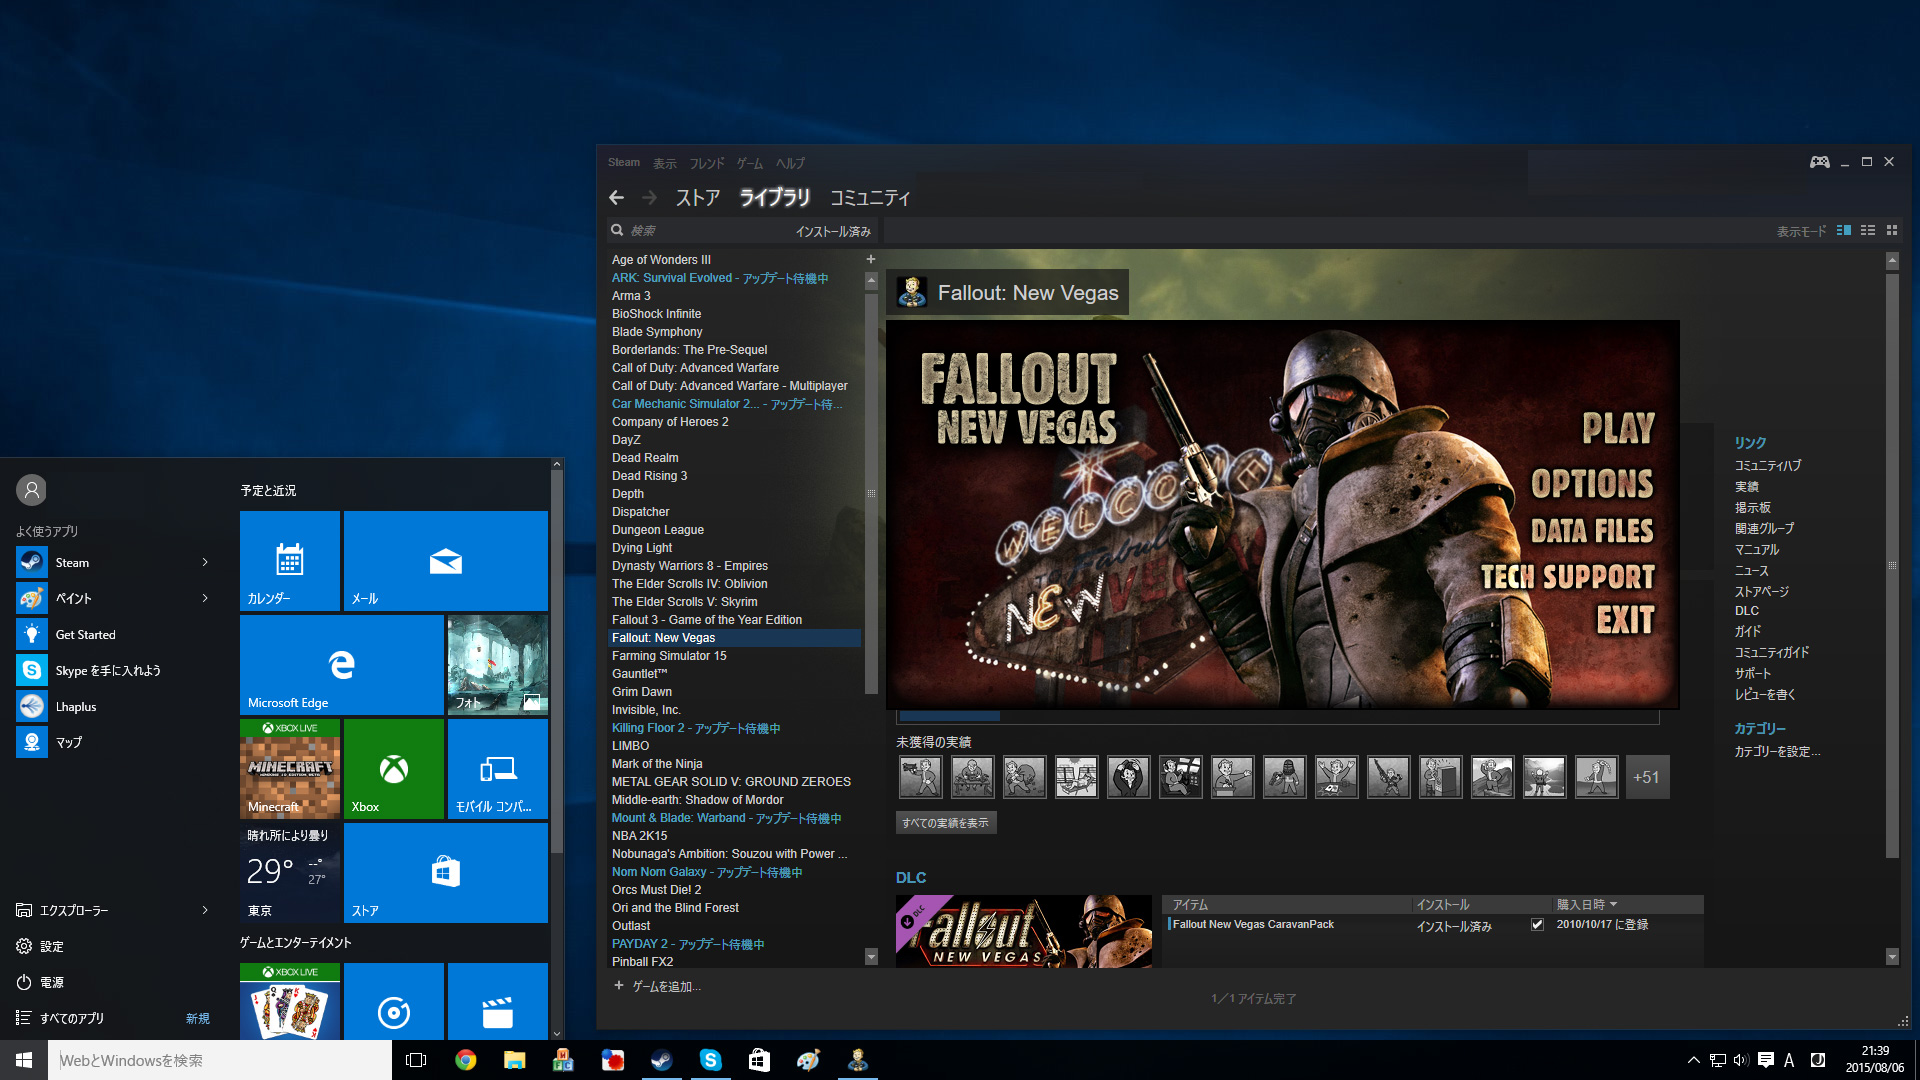Open the Calendar tile
Image resolution: width=1920 pixels, height=1080 pixels.
[290, 561]
